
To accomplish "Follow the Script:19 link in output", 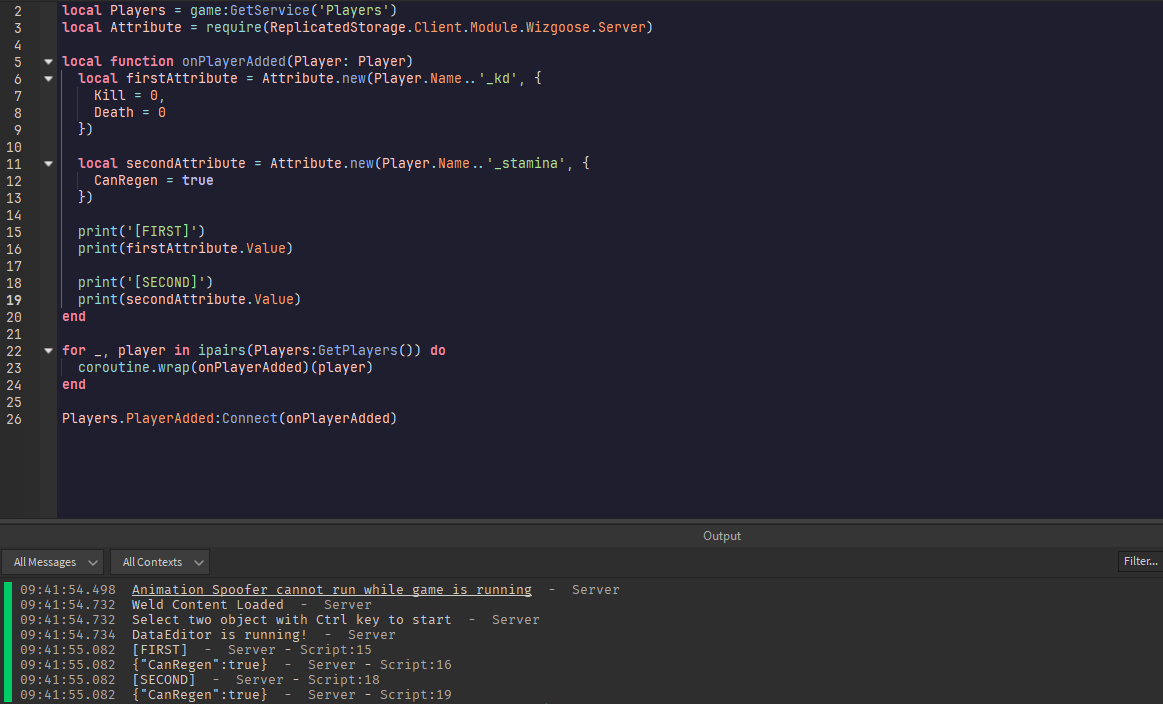I will click(x=416, y=694).
